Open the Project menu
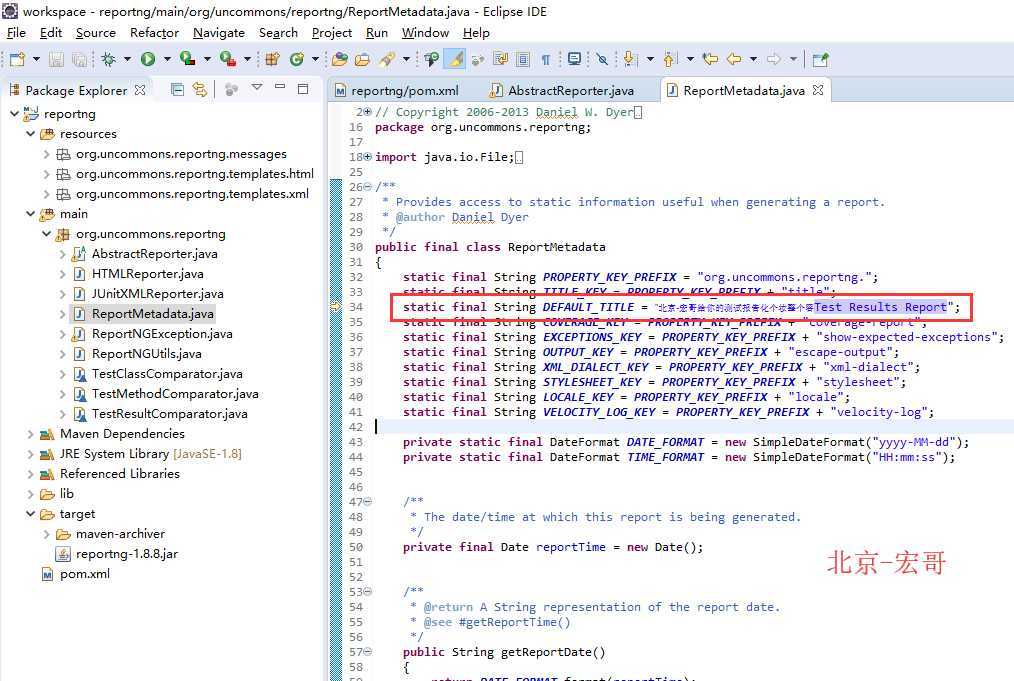The height and width of the screenshot is (681, 1014). (332, 32)
